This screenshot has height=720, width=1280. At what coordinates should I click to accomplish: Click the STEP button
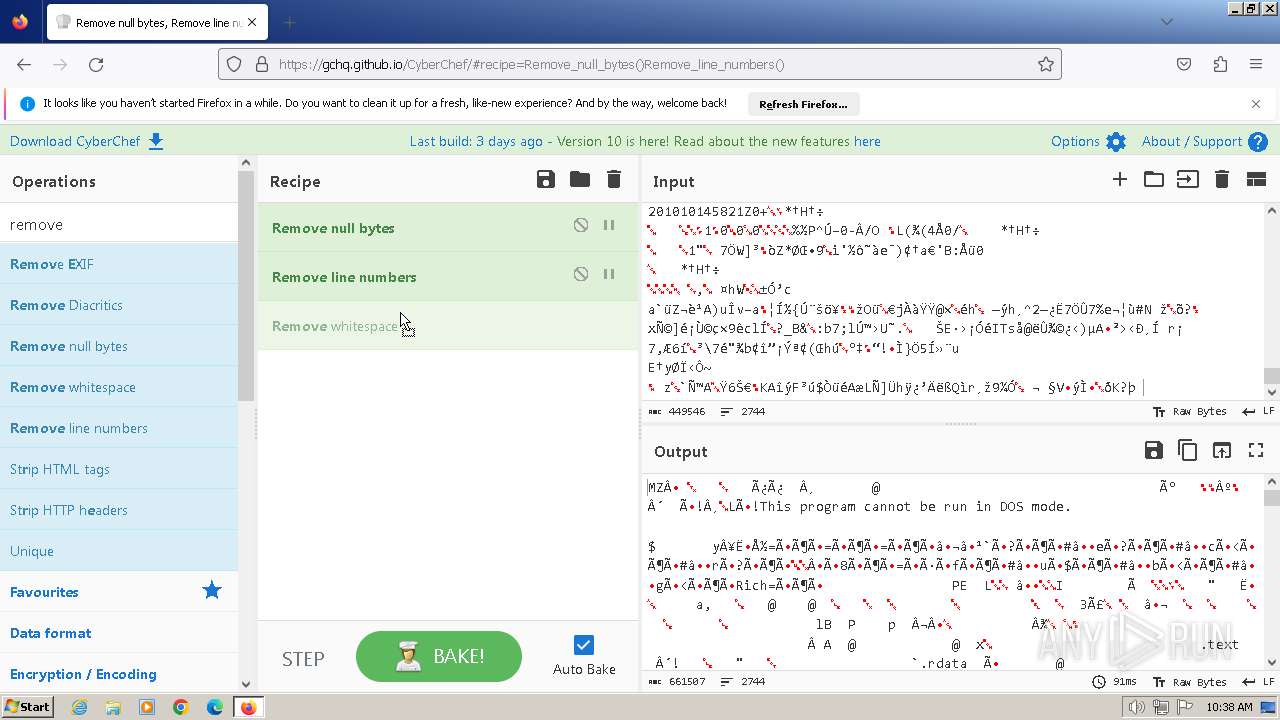[303, 658]
